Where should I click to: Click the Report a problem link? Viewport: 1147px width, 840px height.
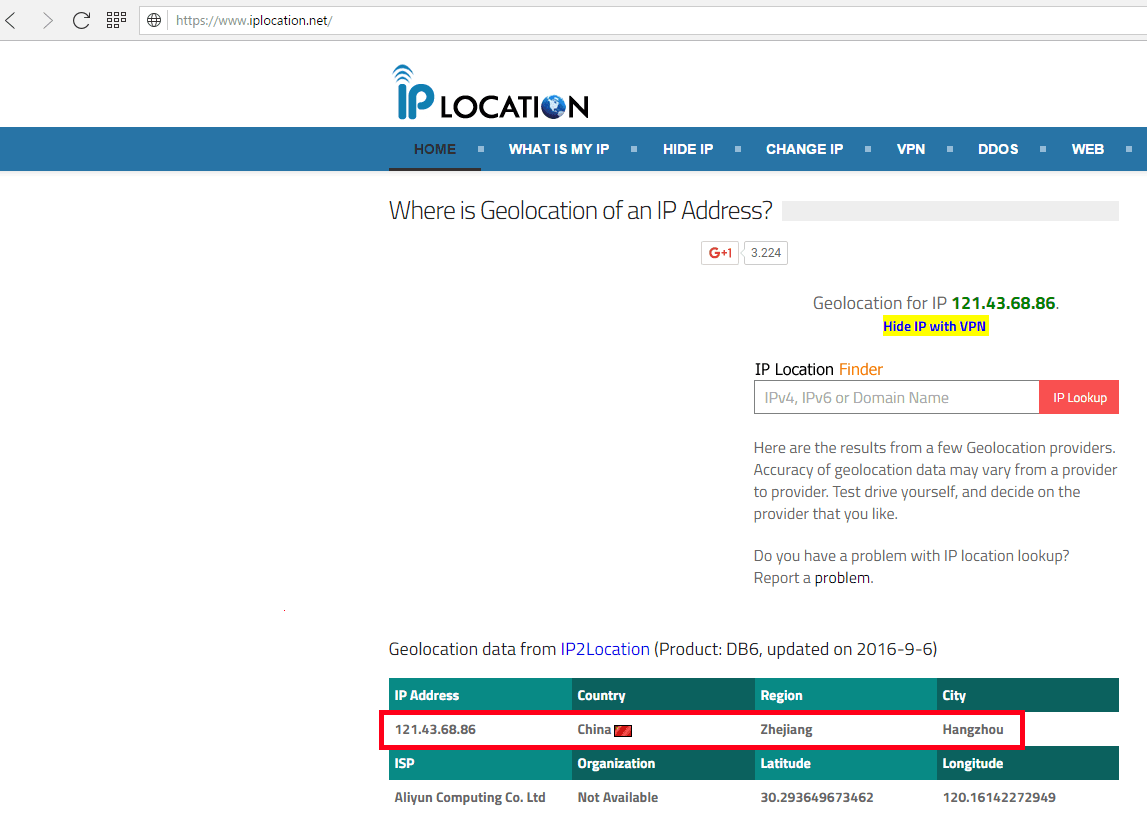pyautogui.click(x=843, y=578)
